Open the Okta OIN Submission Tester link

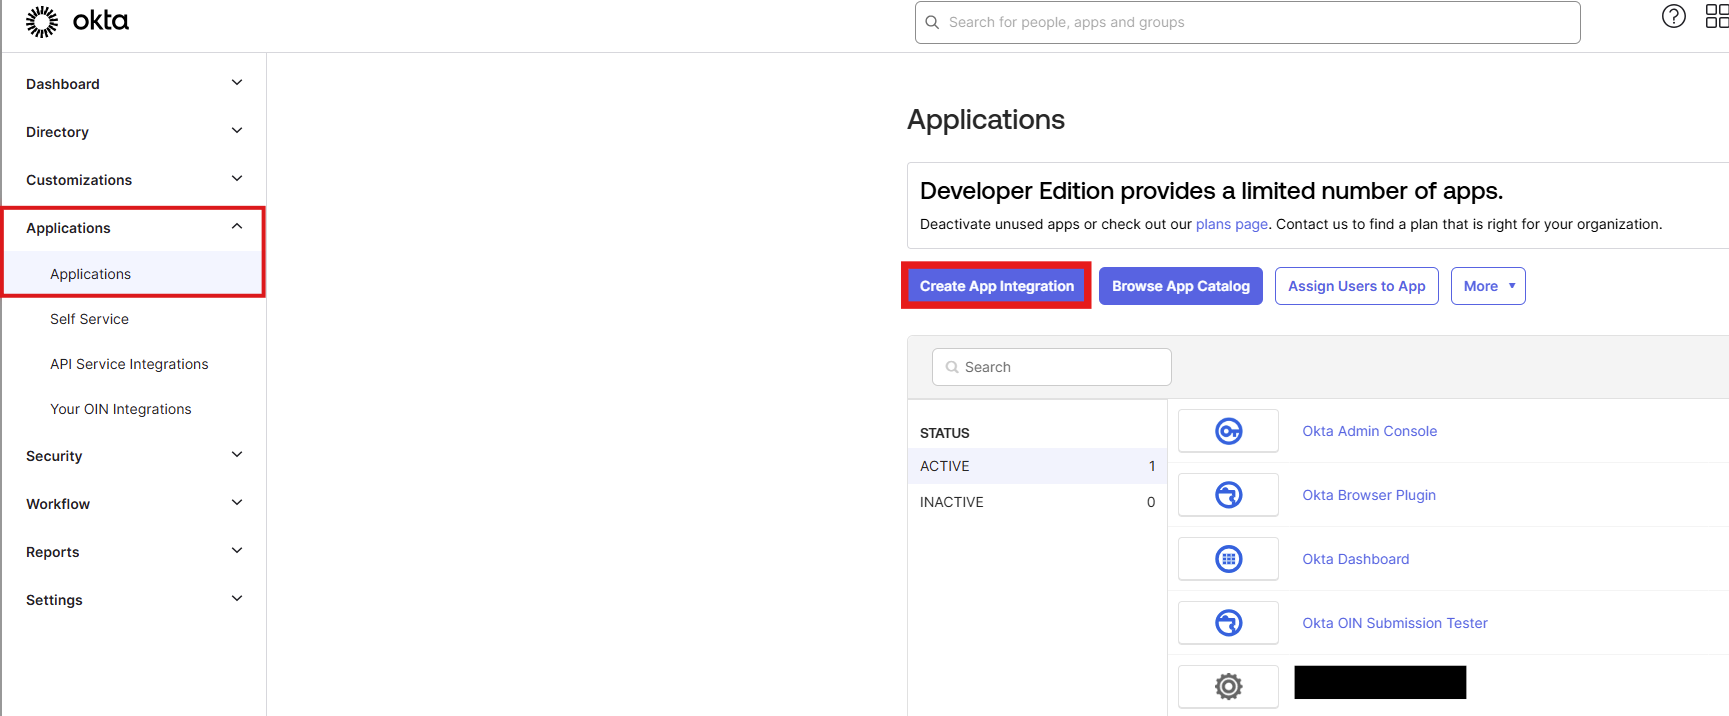[x=1395, y=623]
